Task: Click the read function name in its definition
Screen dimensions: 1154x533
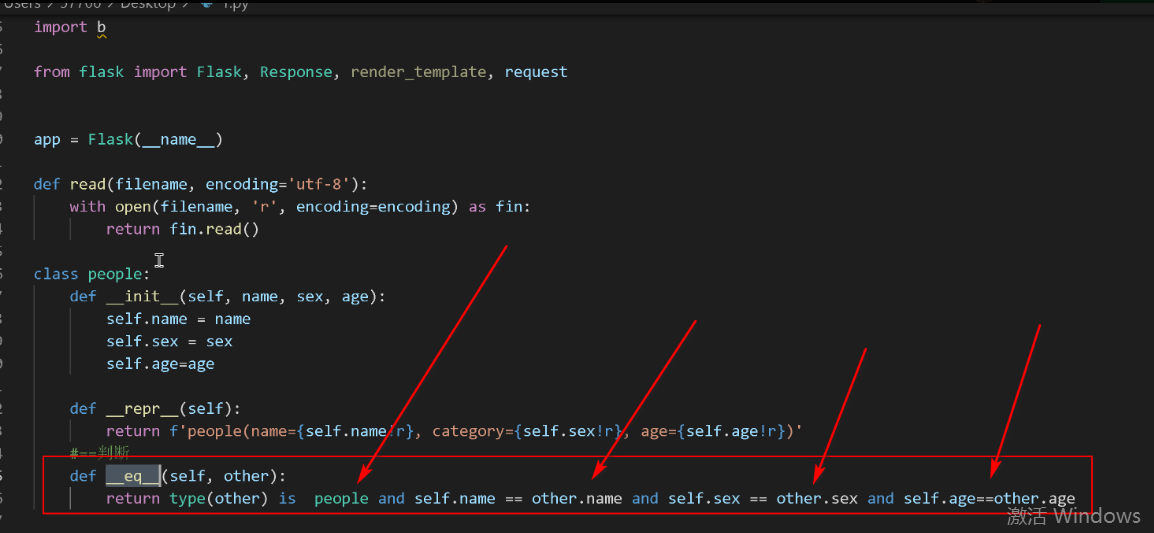Action: (x=88, y=185)
